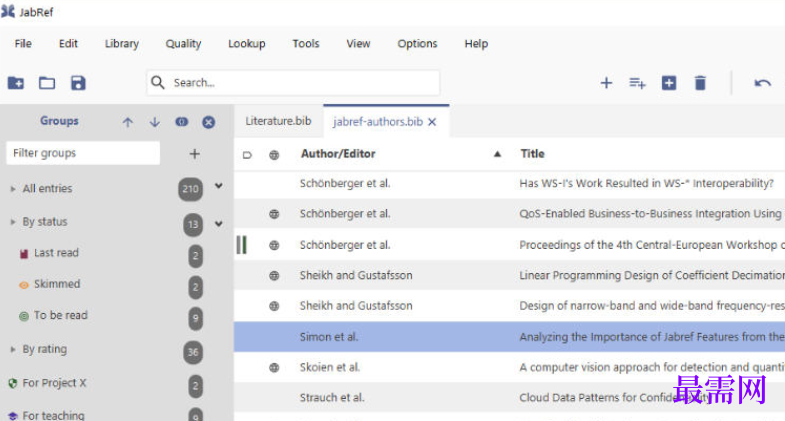Close the Groups panel with the circled X
Viewport: 785px width, 421px height.
[x=209, y=122]
